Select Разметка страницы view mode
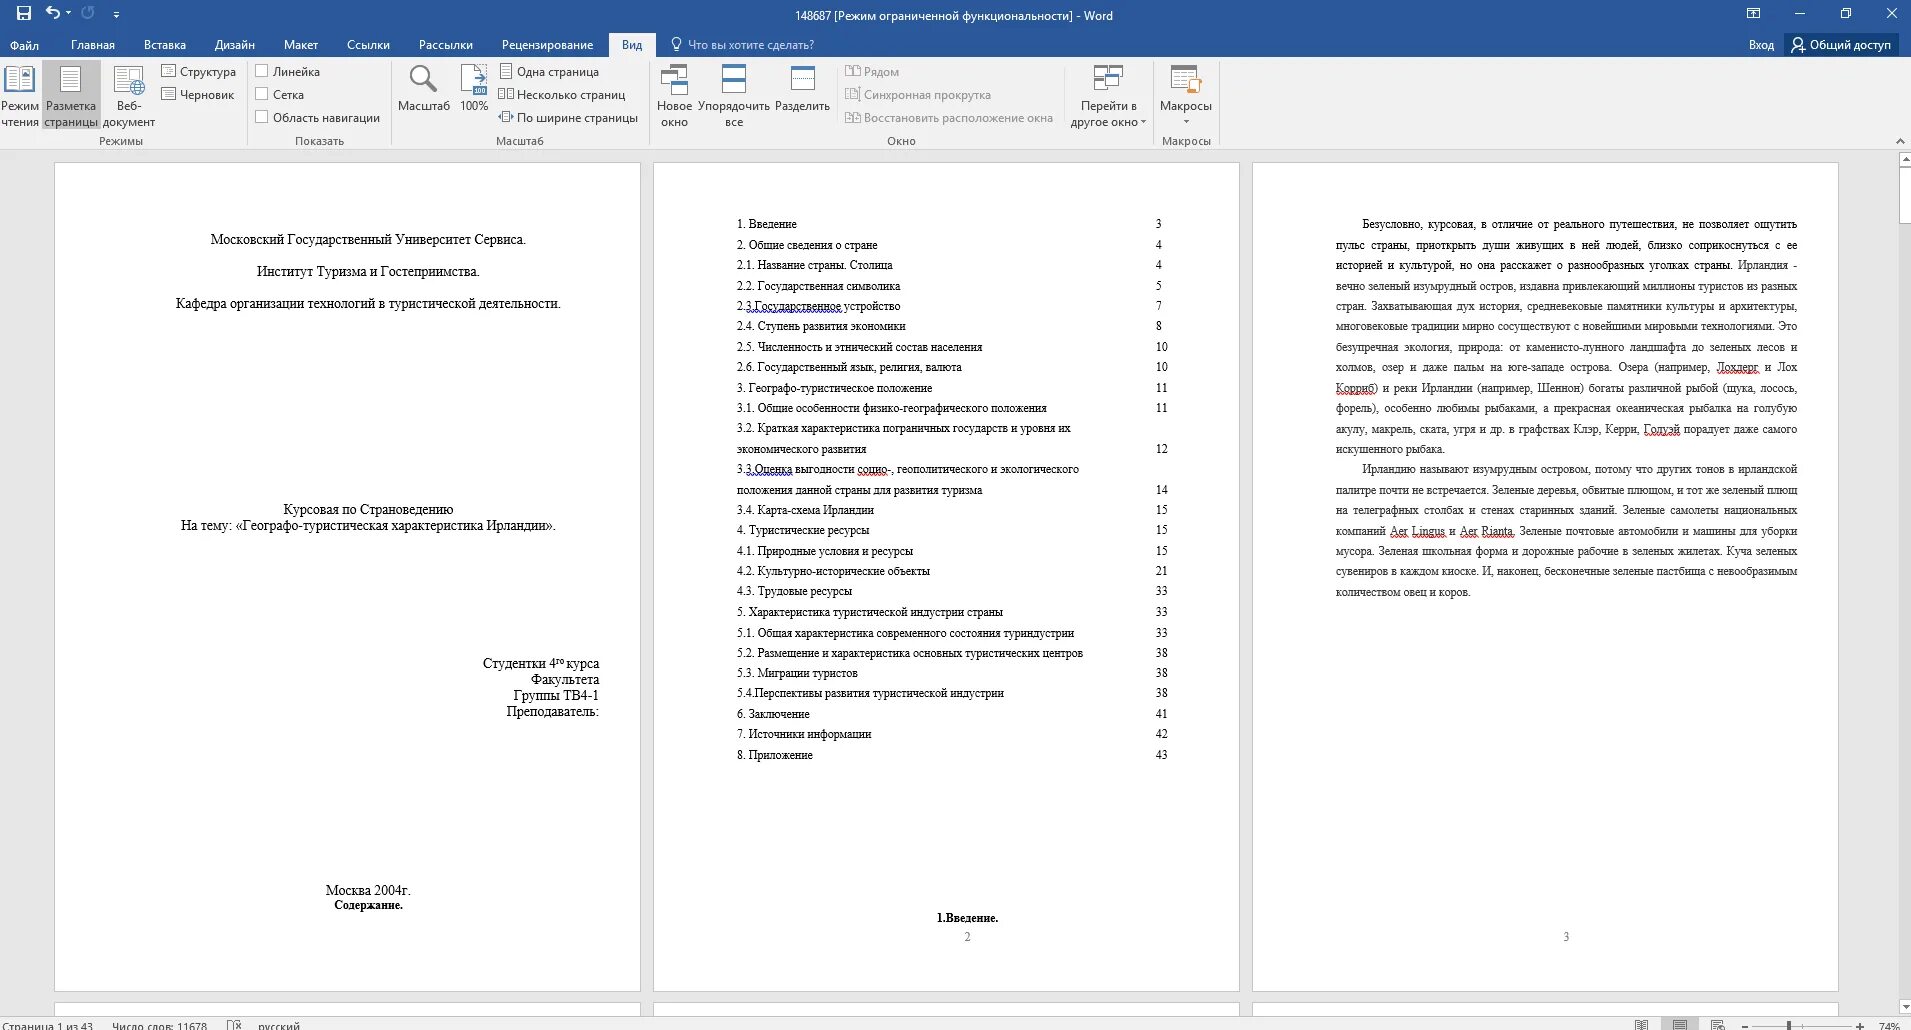The image size is (1911, 1030). tap(71, 96)
